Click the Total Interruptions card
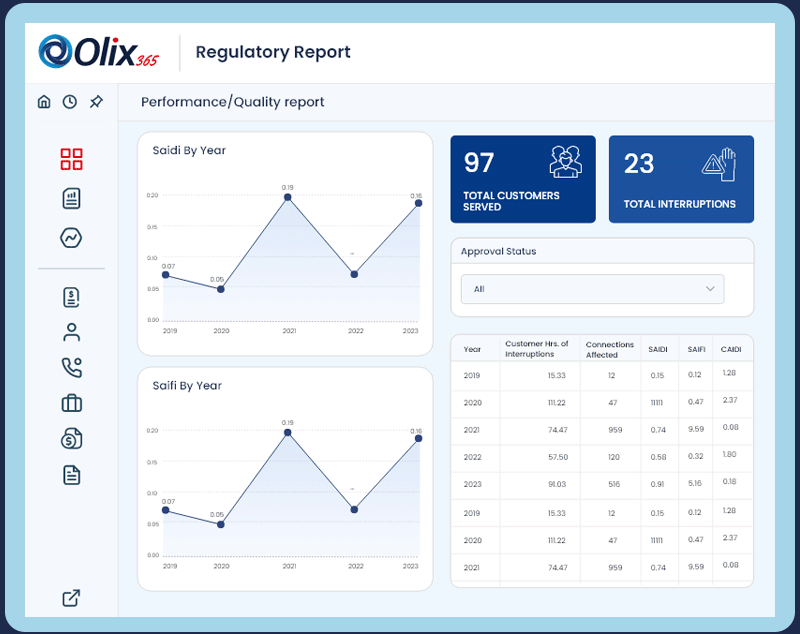The width and height of the screenshot is (800, 634). pos(681,178)
